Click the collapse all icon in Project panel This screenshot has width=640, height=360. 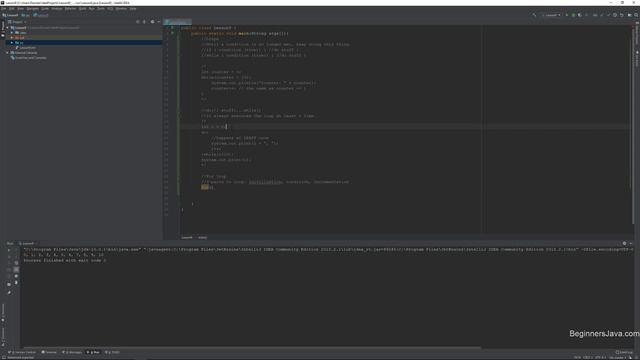(x=144, y=22)
